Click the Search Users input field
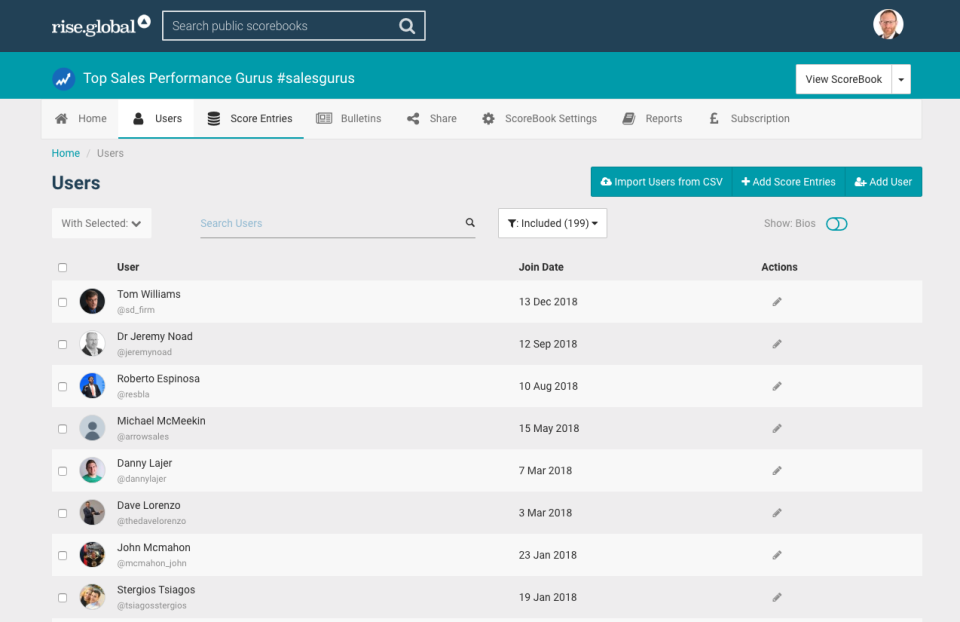The width and height of the screenshot is (960, 622). [330, 223]
